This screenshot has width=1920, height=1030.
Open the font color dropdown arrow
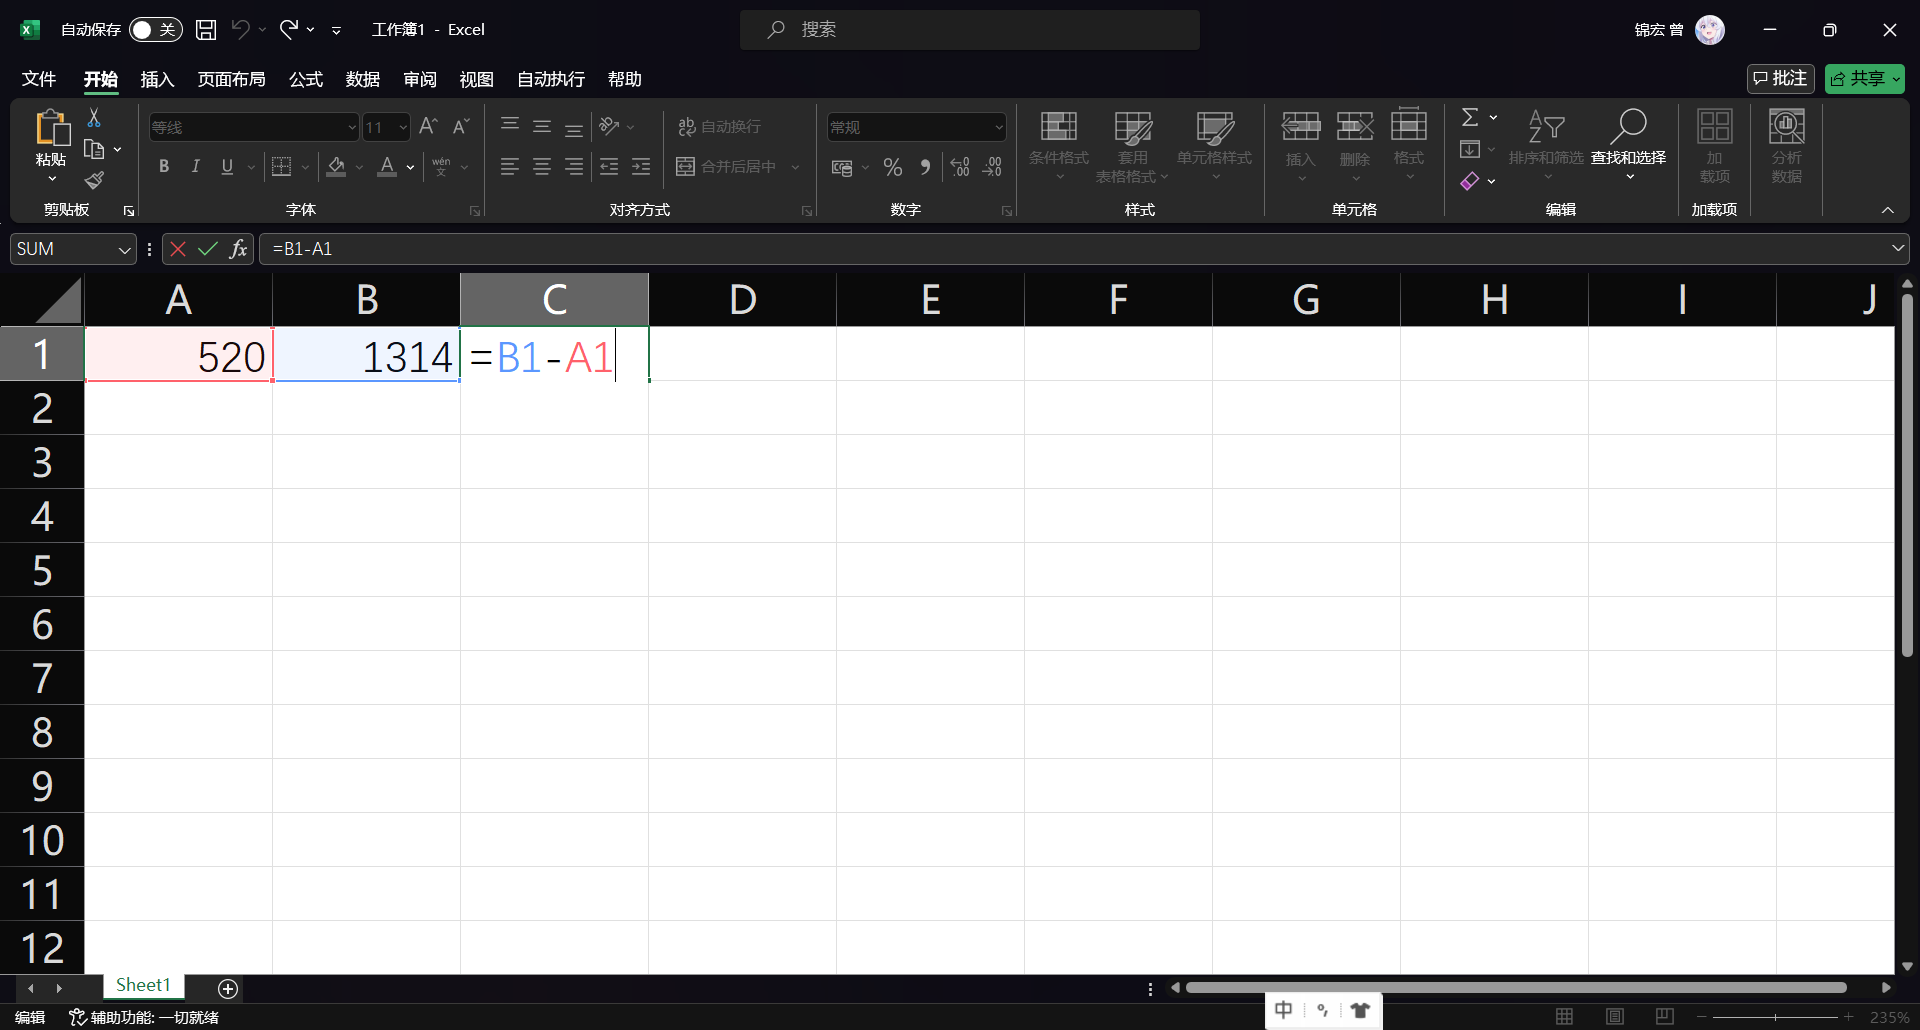point(410,167)
